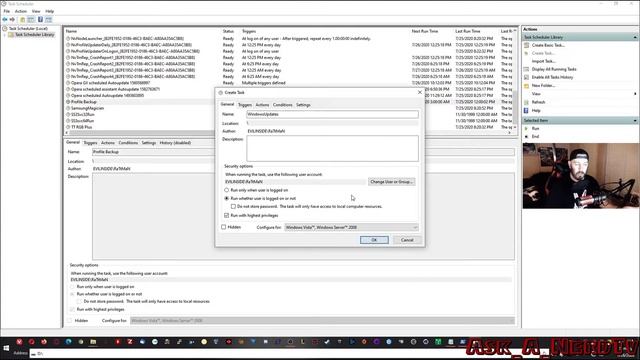Click the clock icon beside SamsungMagician task

(68, 108)
